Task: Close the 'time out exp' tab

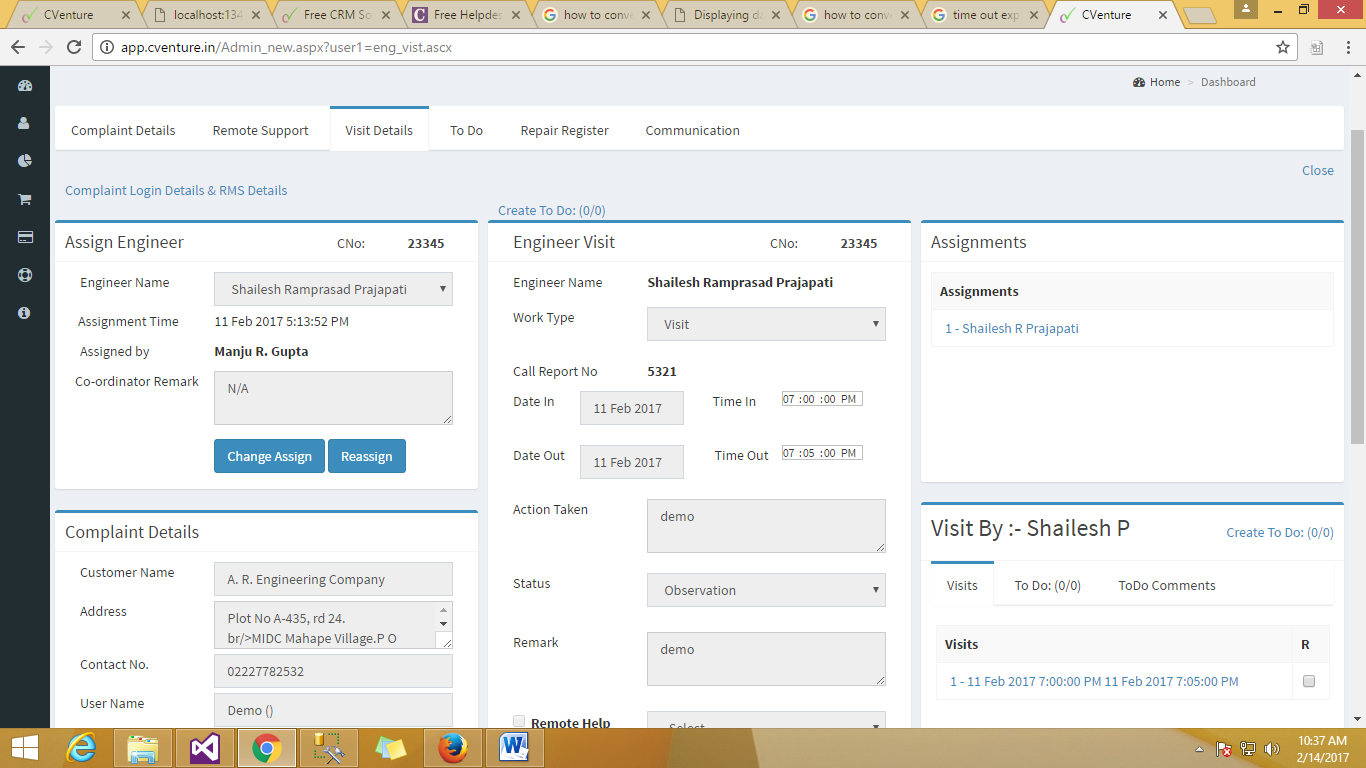Action: pyautogui.click(x=1034, y=15)
